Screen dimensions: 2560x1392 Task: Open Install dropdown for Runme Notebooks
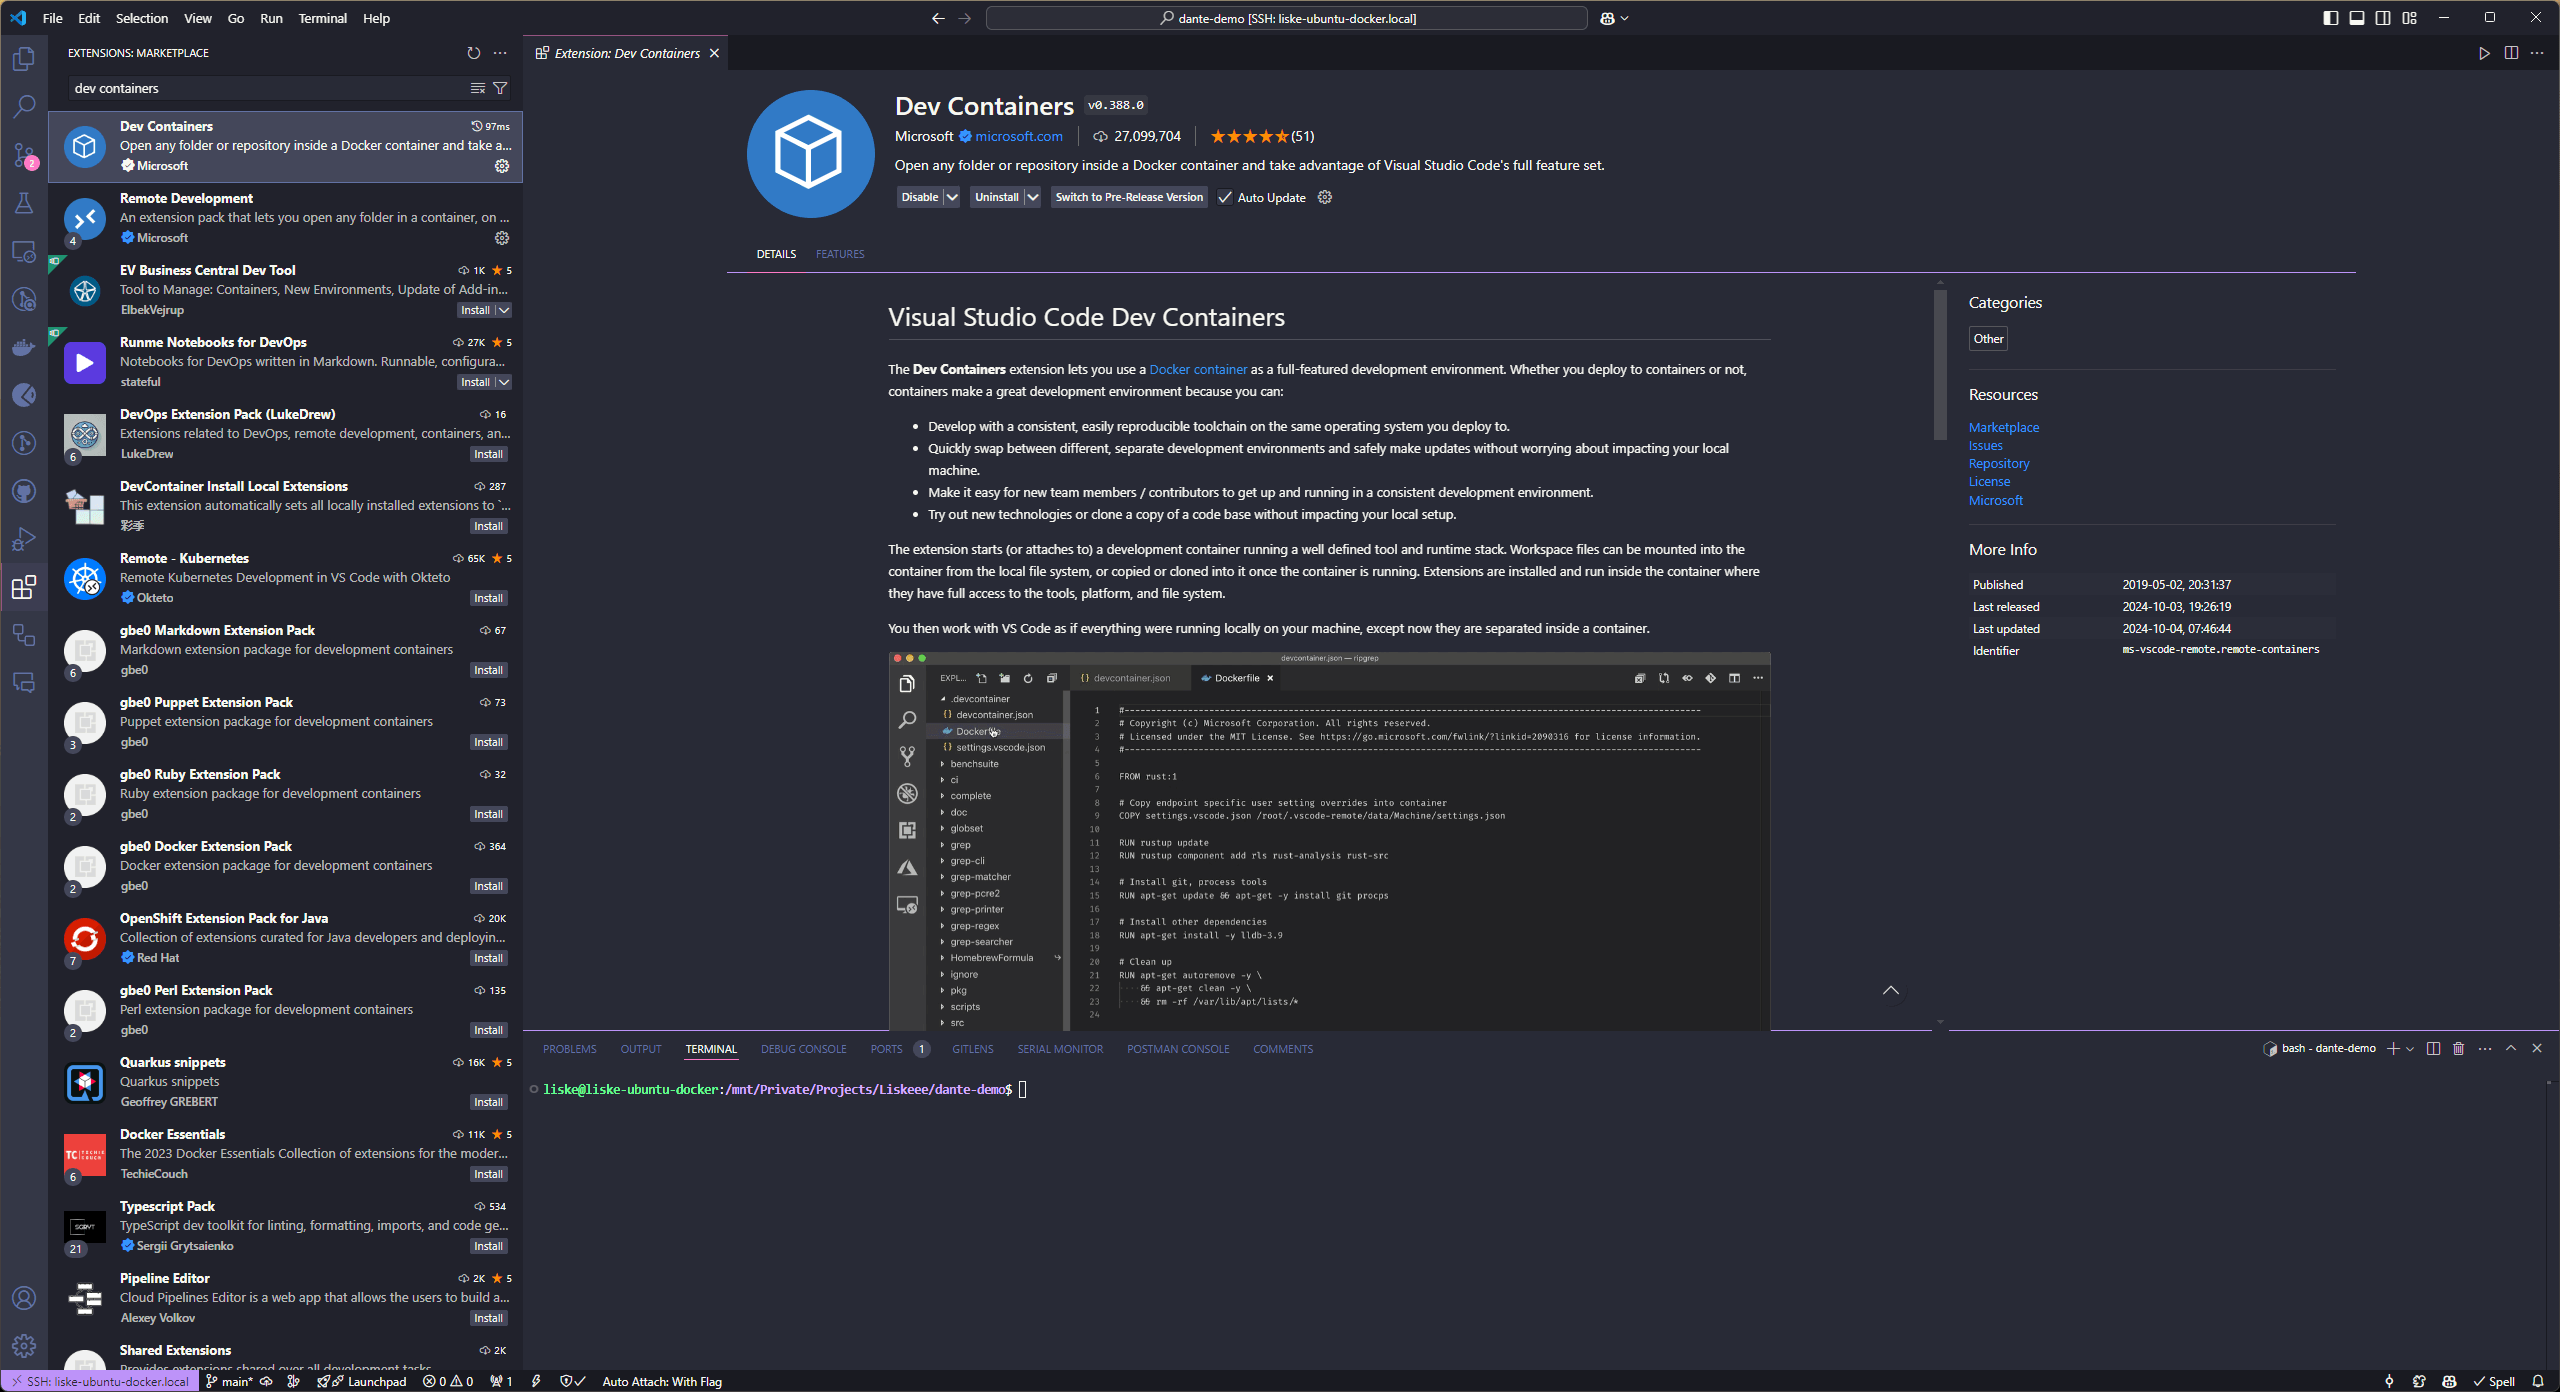504,382
